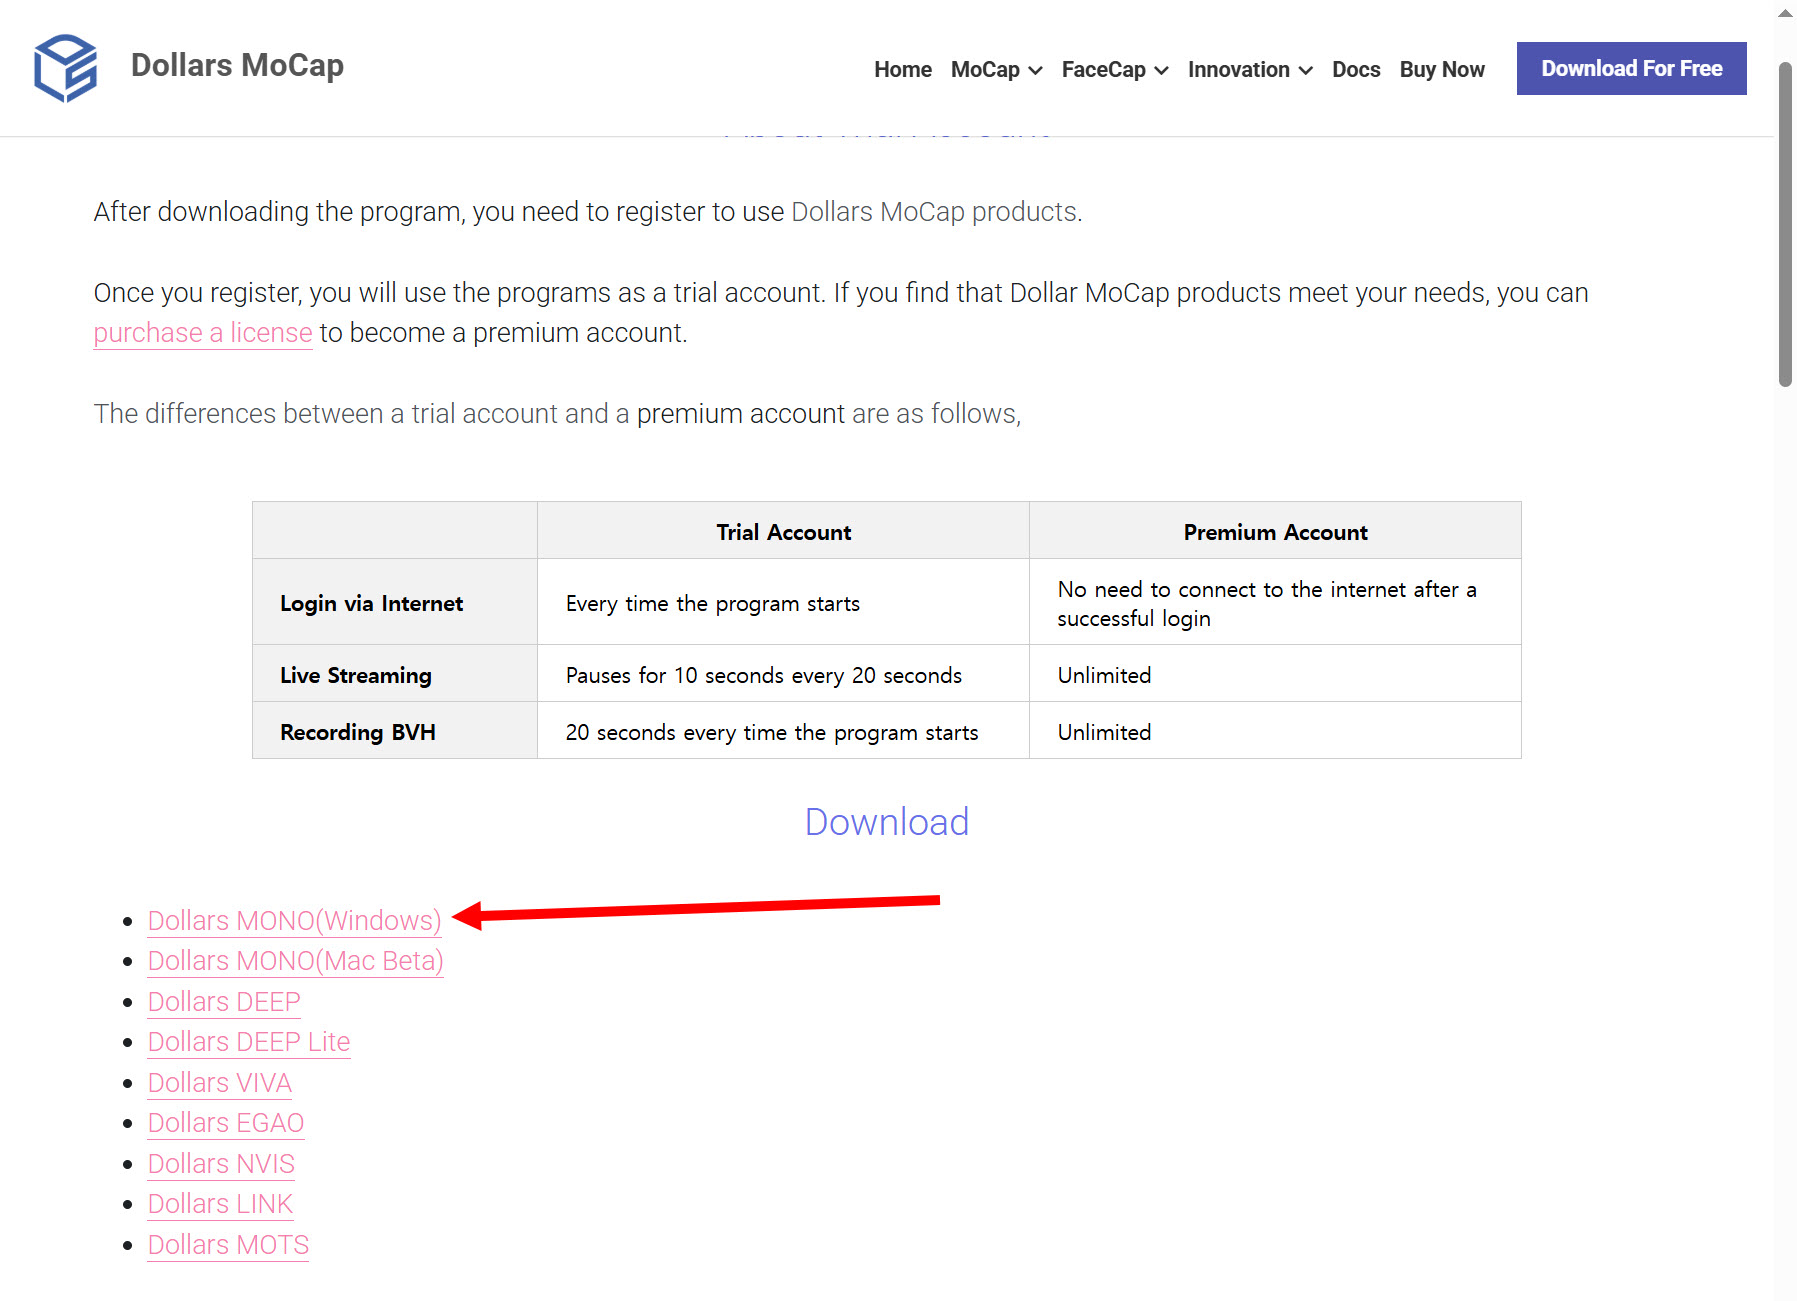
Task: Expand the FaceCap dropdown chevron
Action: pos(1161,70)
